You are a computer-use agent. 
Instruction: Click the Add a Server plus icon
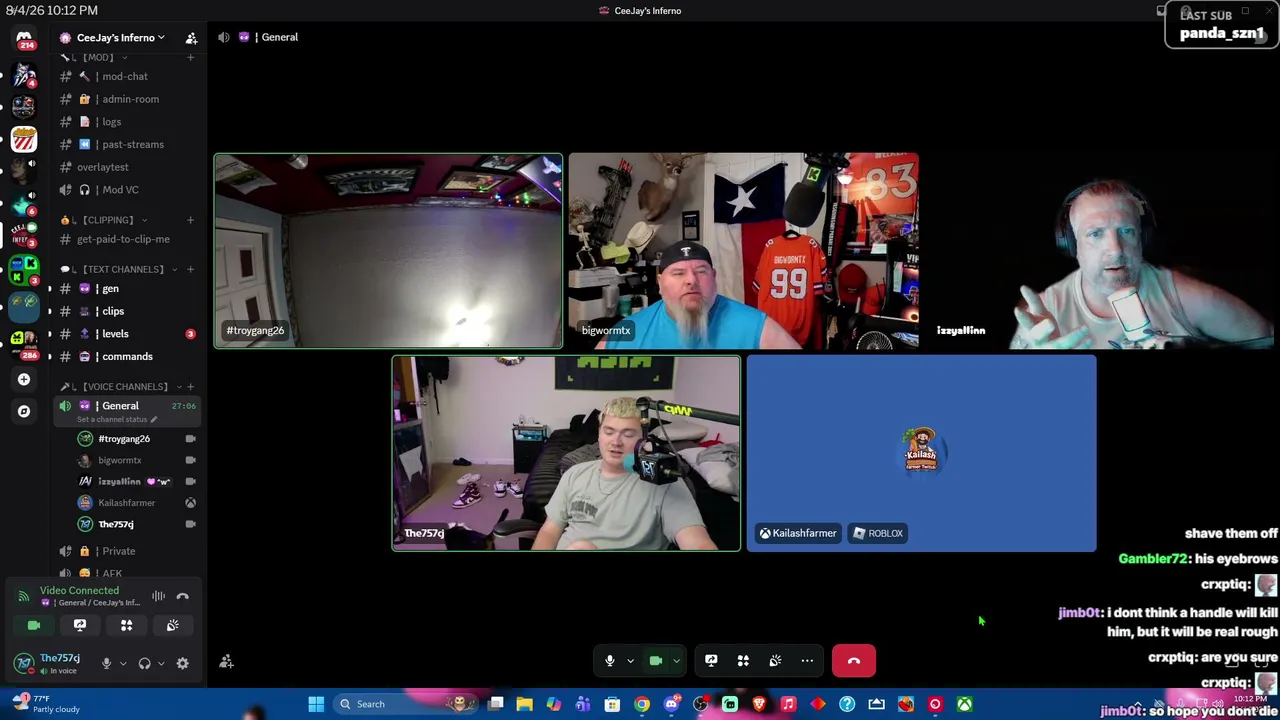coord(24,379)
